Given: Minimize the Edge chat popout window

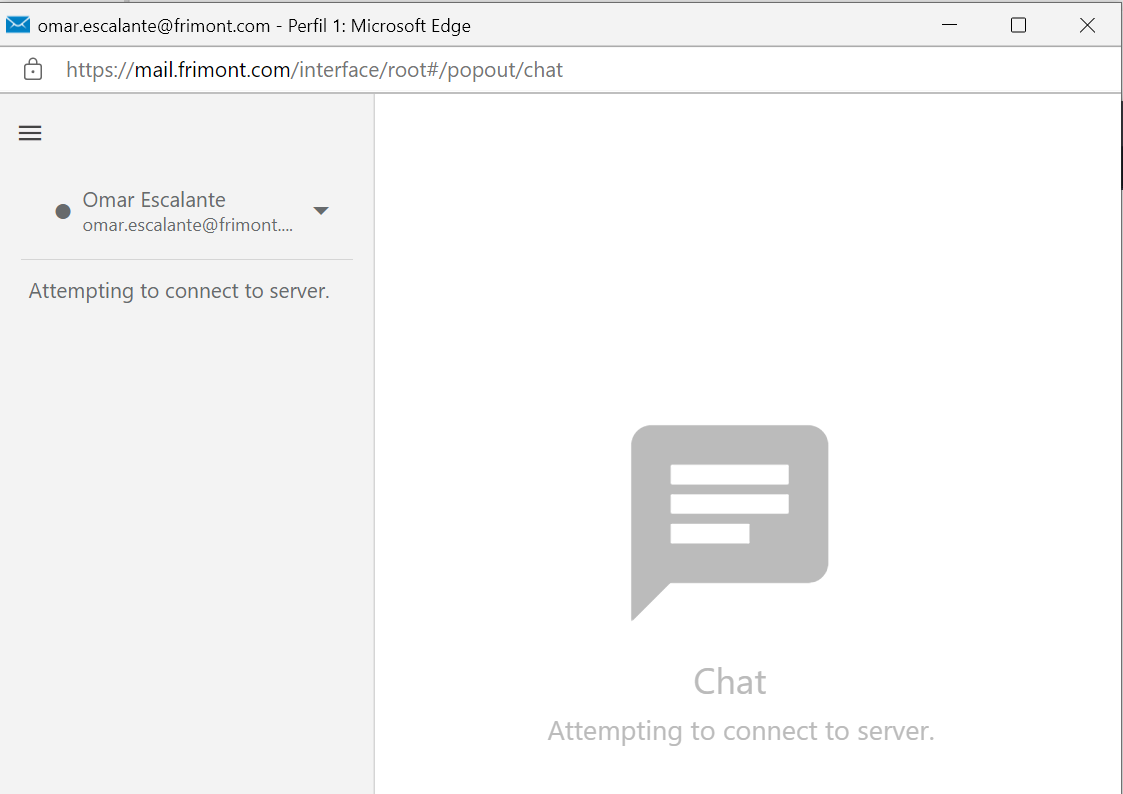Looking at the screenshot, I should pyautogui.click(x=949, y=25).
